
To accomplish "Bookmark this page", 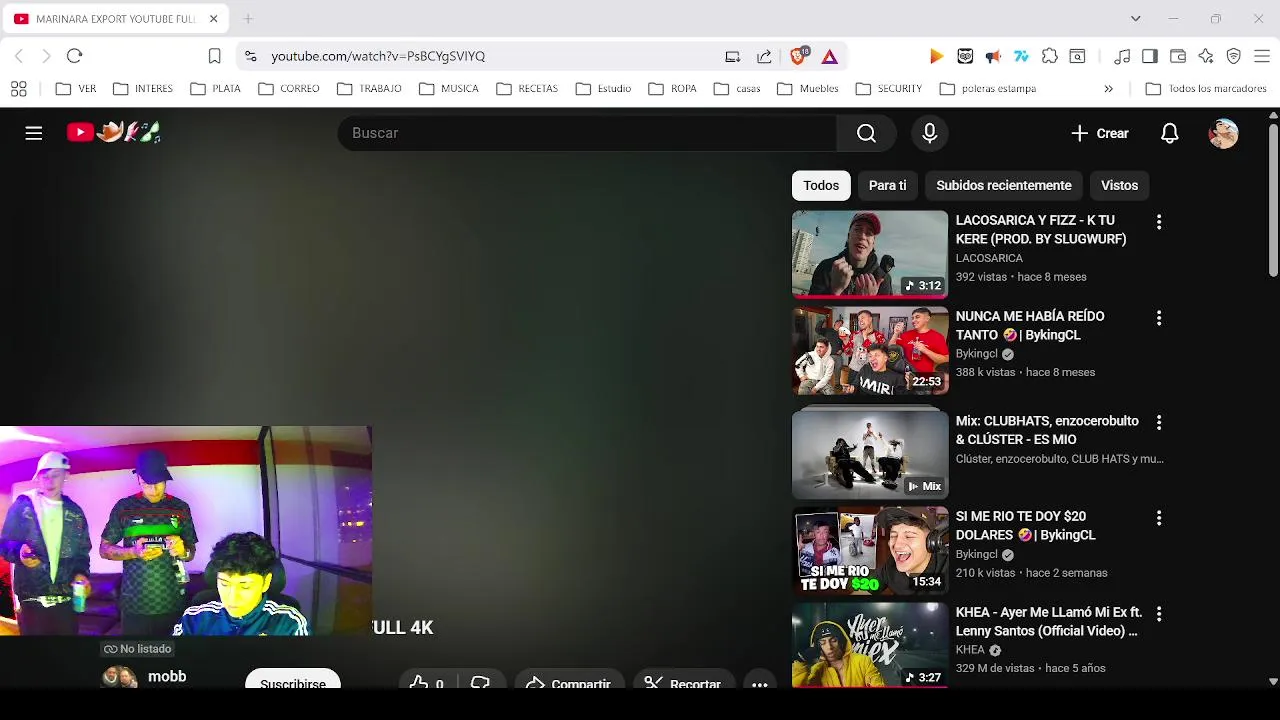I will pyautogui.click(x=214, y=56).
